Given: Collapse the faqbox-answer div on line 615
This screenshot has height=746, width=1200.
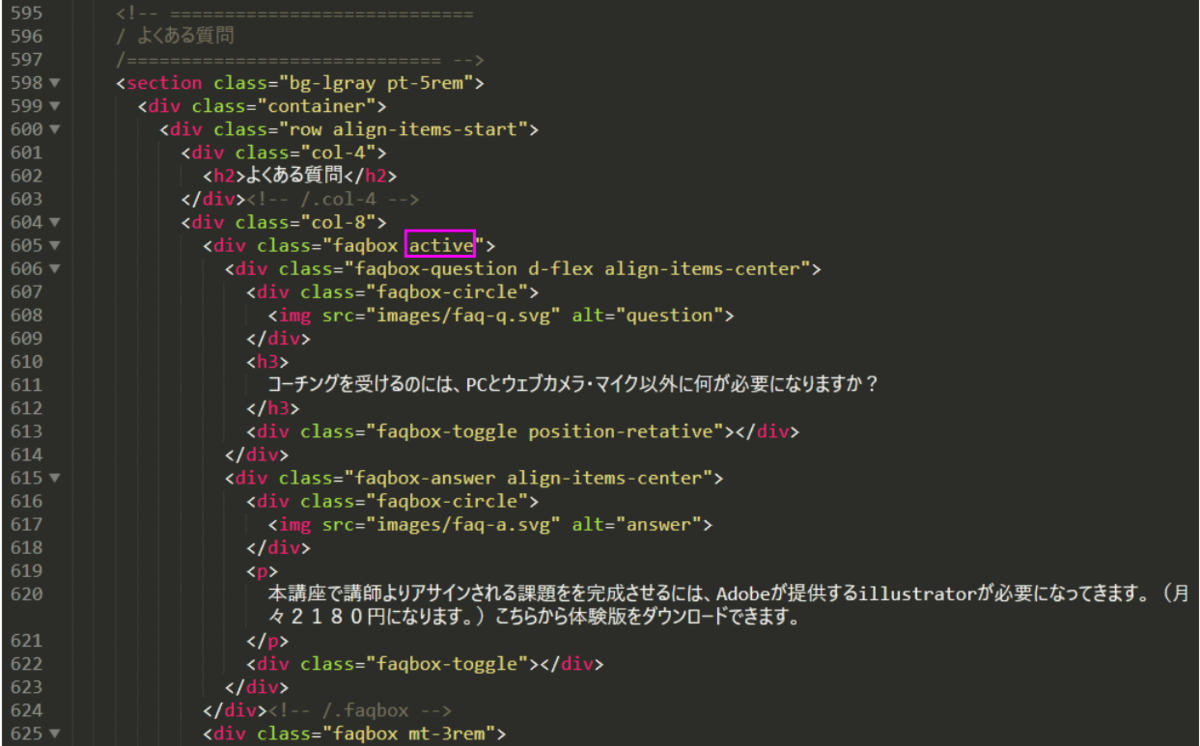Looking at the screenshot, I should 54,478.
